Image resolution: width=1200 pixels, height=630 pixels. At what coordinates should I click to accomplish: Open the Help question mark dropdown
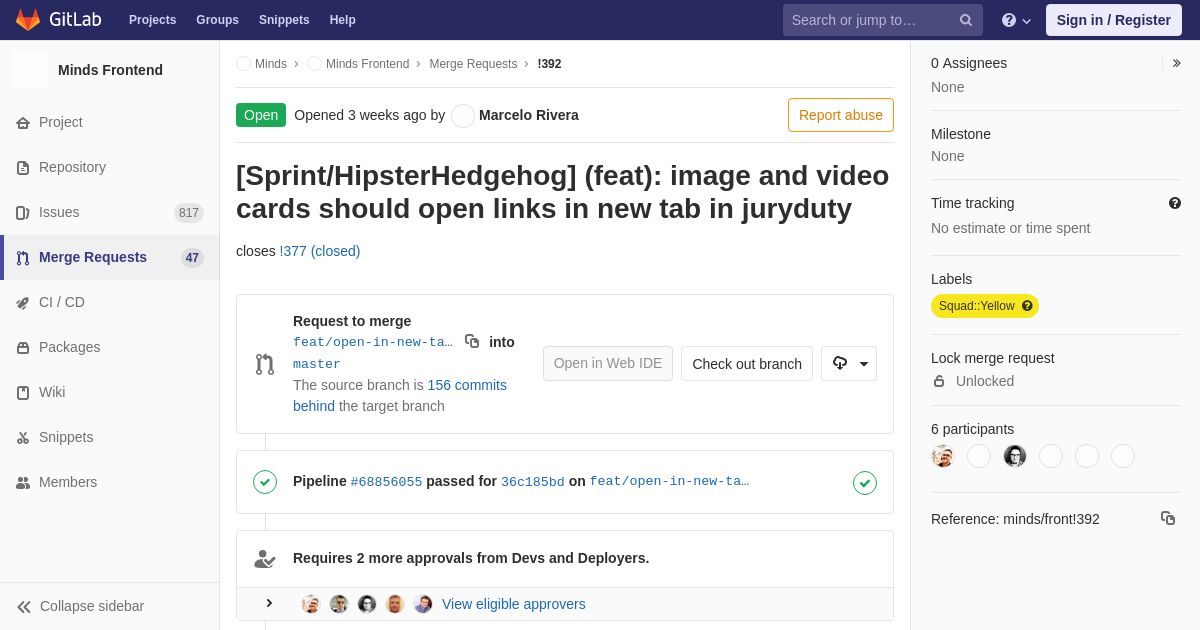tap(1016, 20)
